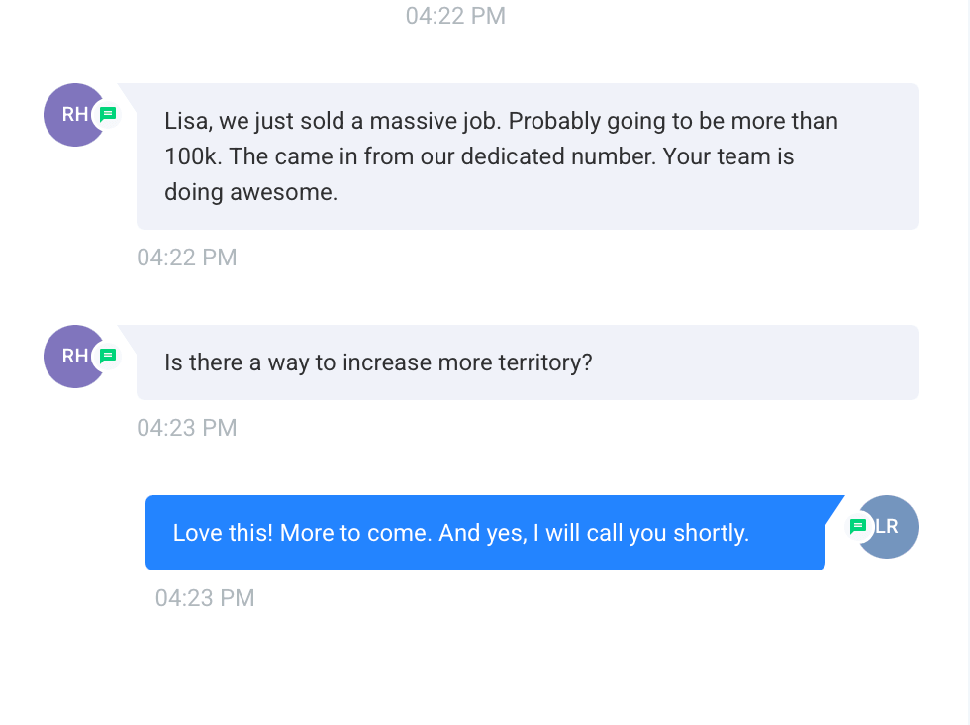Open the LR sender avatar
The width and height of the screenshot is (970, 725).
click(x=892, y=527)
